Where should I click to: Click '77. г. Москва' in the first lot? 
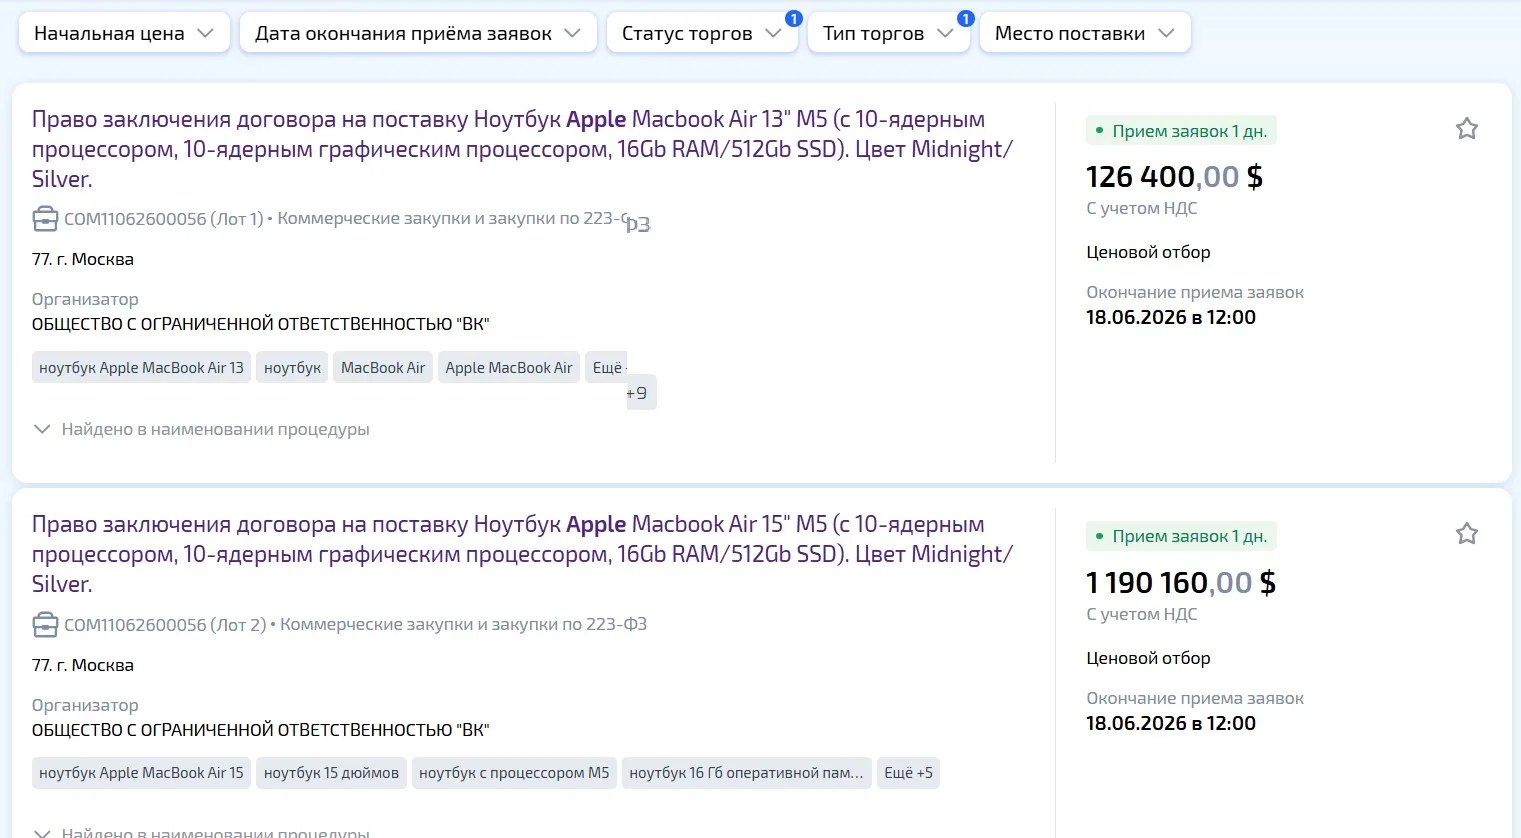coord(83,259)
